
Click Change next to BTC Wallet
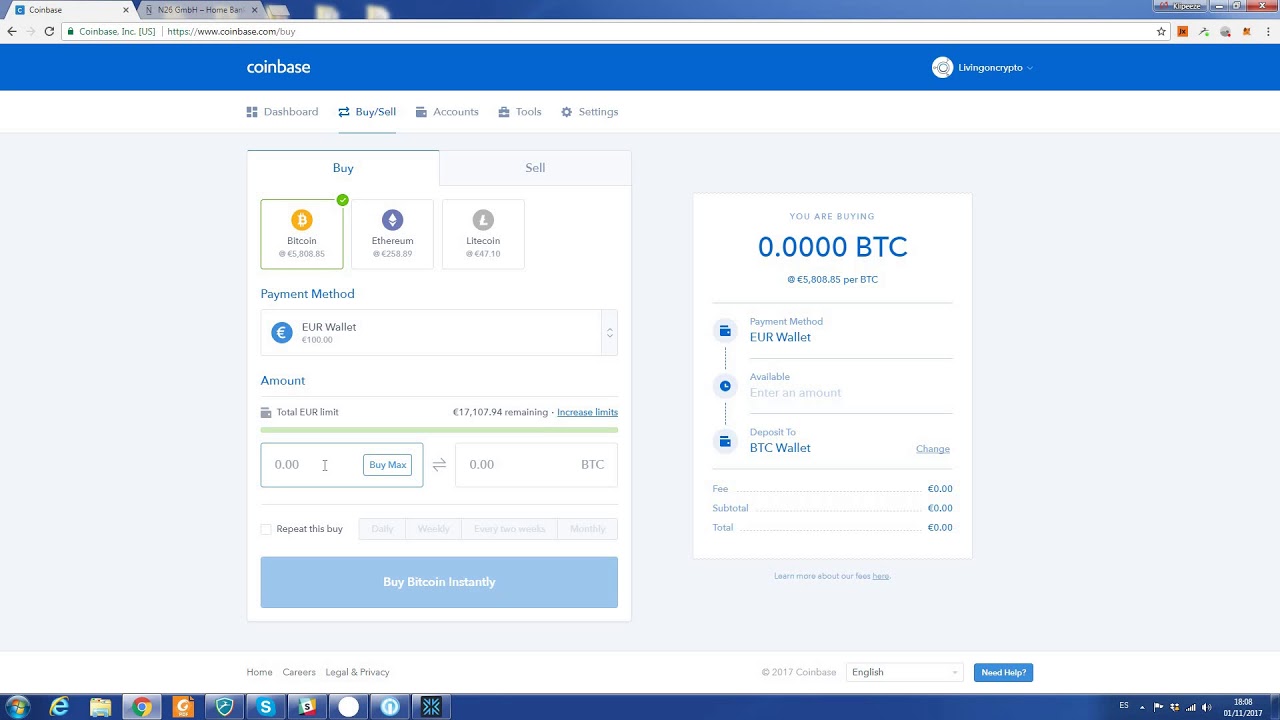[x=933, y=449]
